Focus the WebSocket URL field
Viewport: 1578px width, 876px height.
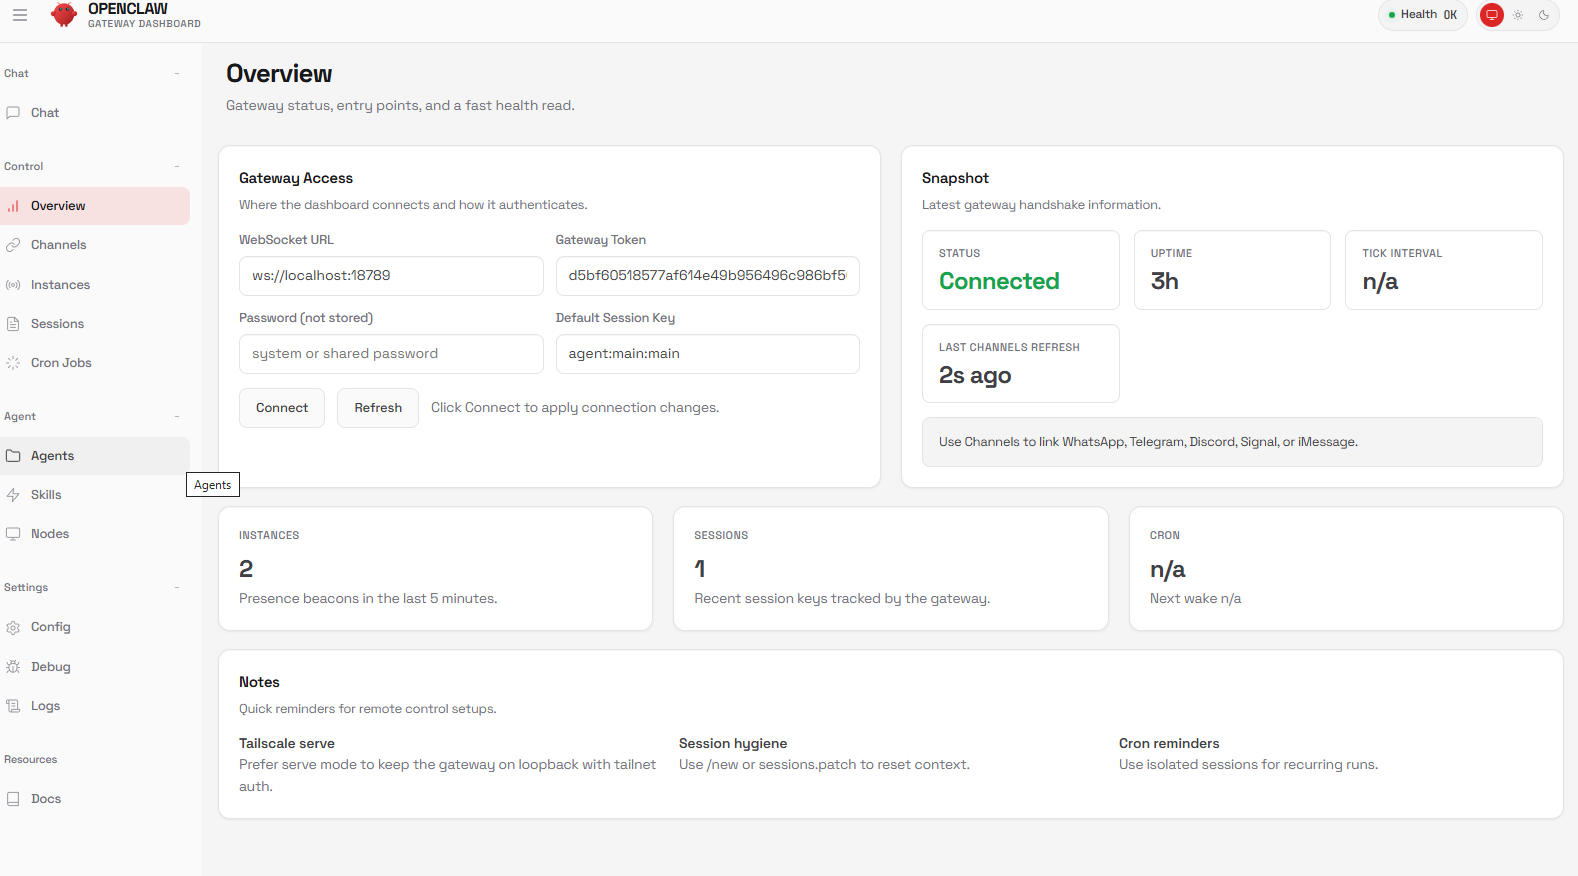click(391, 276)
